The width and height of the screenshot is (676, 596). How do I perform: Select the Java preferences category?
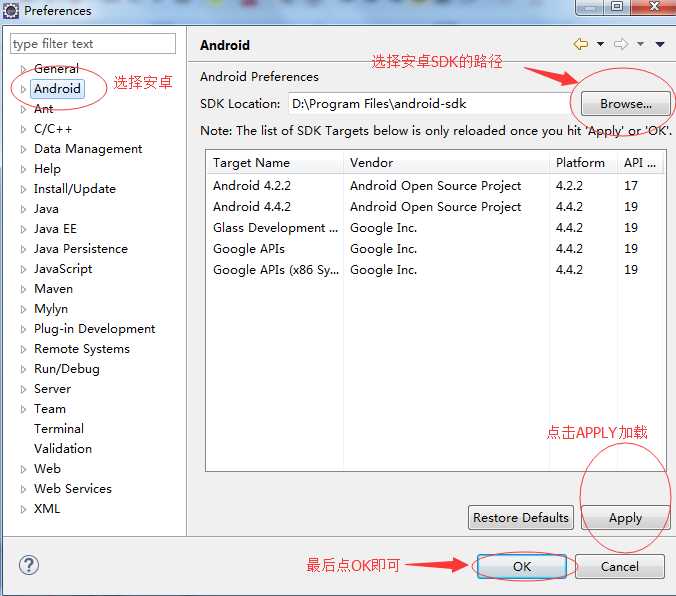[46, 209]
